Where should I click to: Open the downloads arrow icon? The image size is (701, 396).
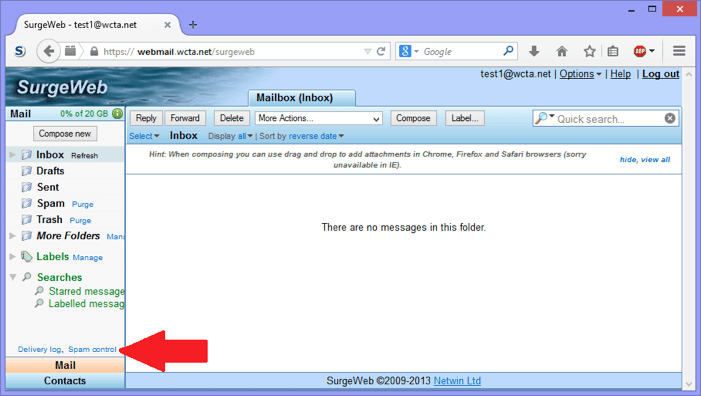coord(534,51)
